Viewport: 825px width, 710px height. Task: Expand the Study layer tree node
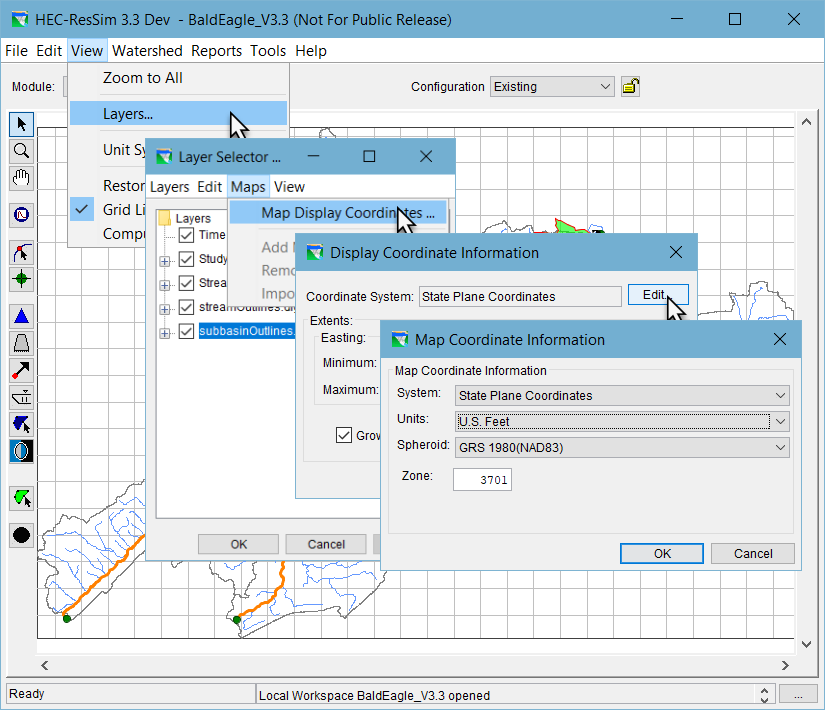165,261
